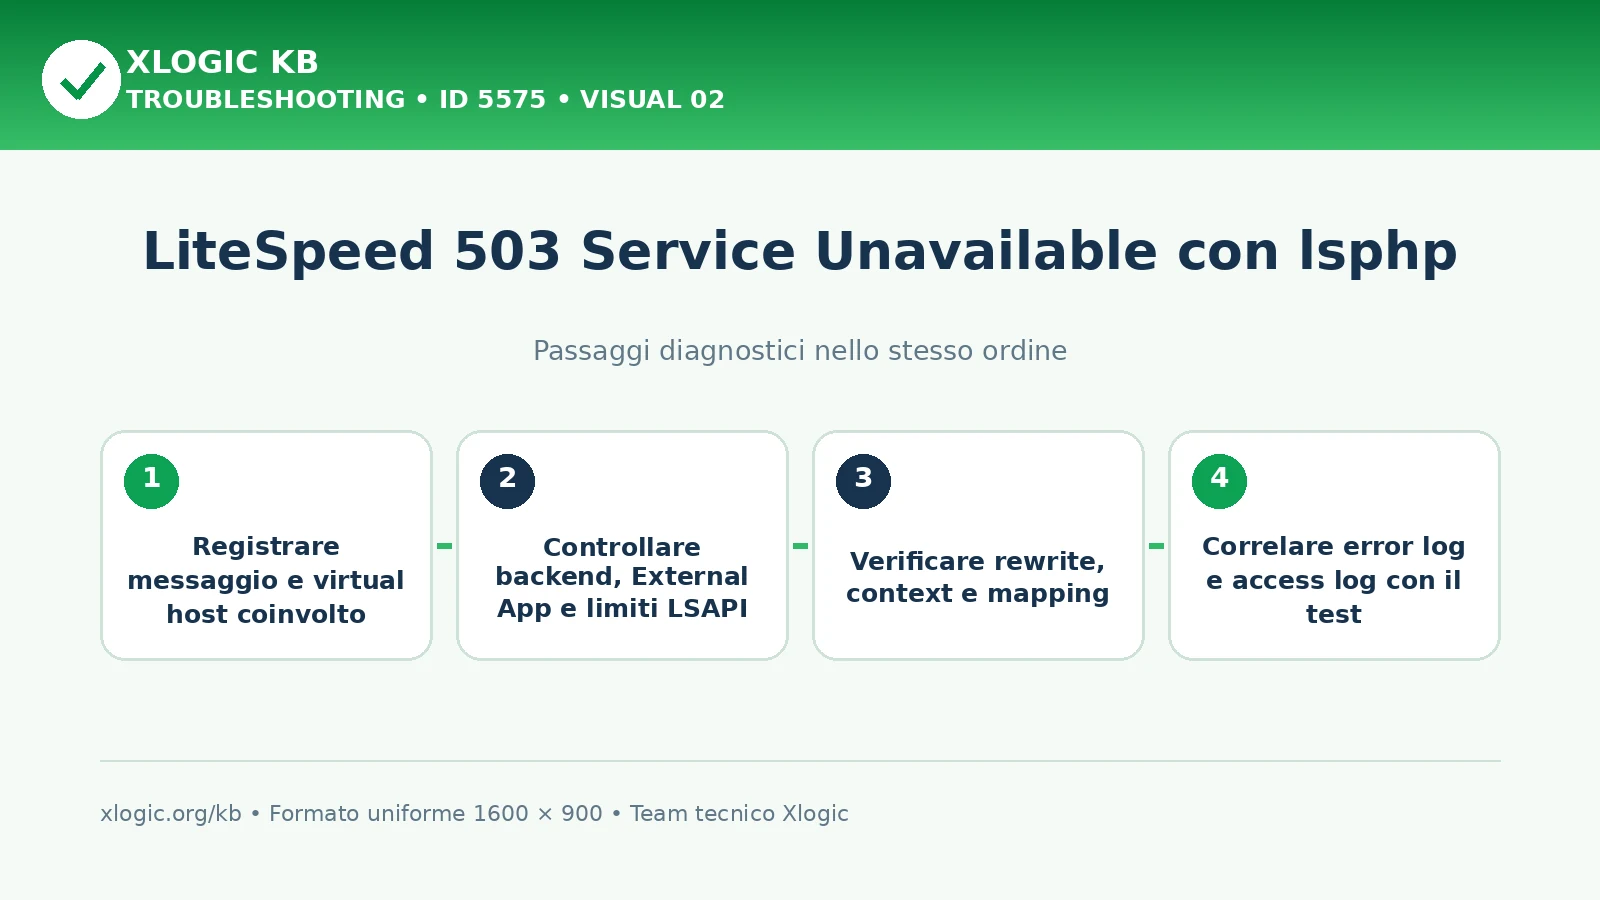This screenshot has width=1600, height=900.
Task: Click the green step 1 number badge
Action: coord(151,481)
